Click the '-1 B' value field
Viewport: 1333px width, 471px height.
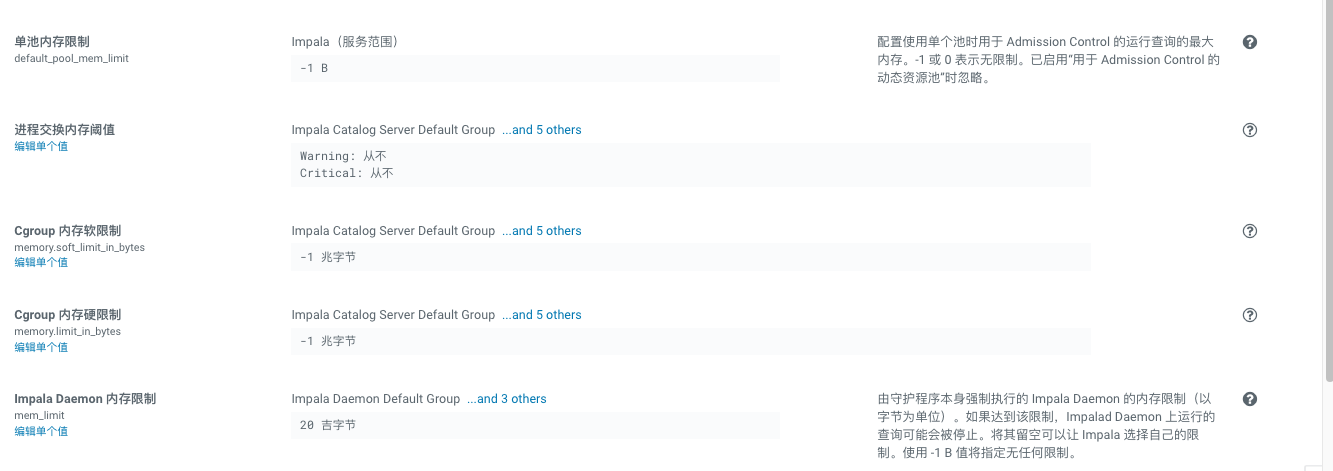pyautogui.click(x=535, y=68)
